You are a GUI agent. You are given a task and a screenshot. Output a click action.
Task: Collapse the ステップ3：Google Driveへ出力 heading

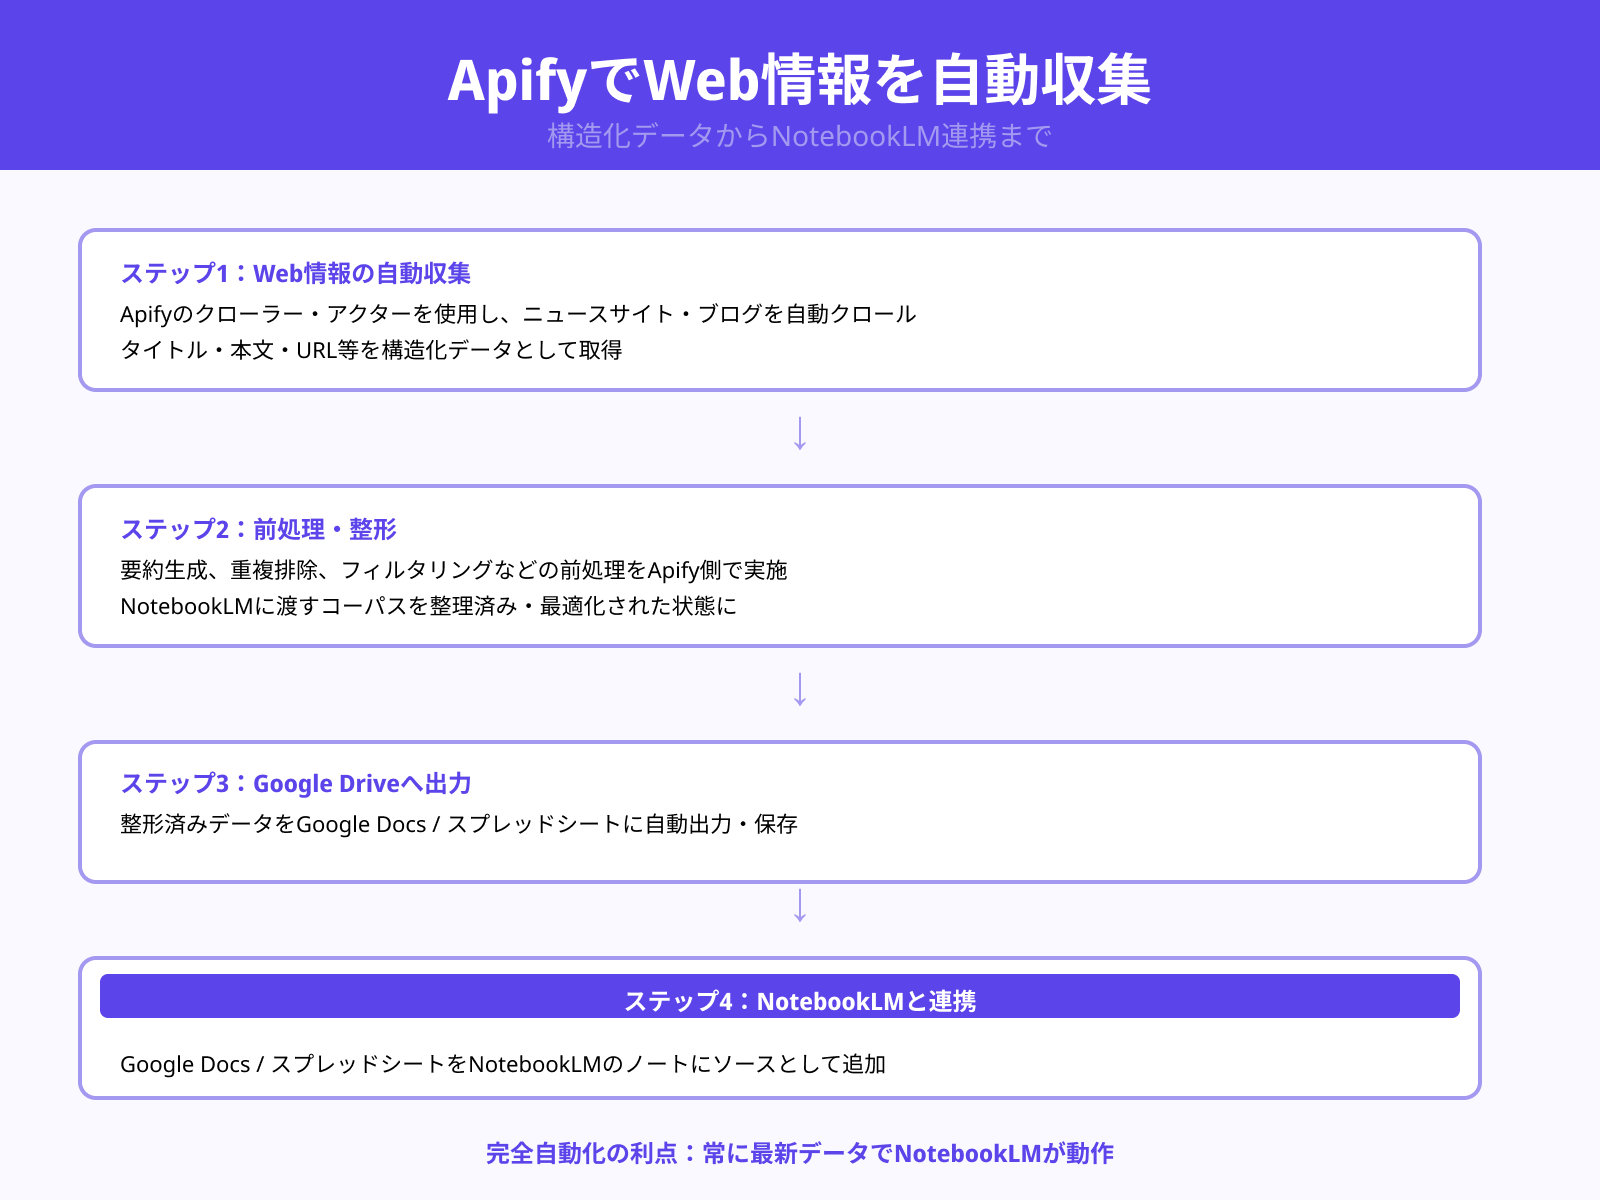(x=298, y=783)
